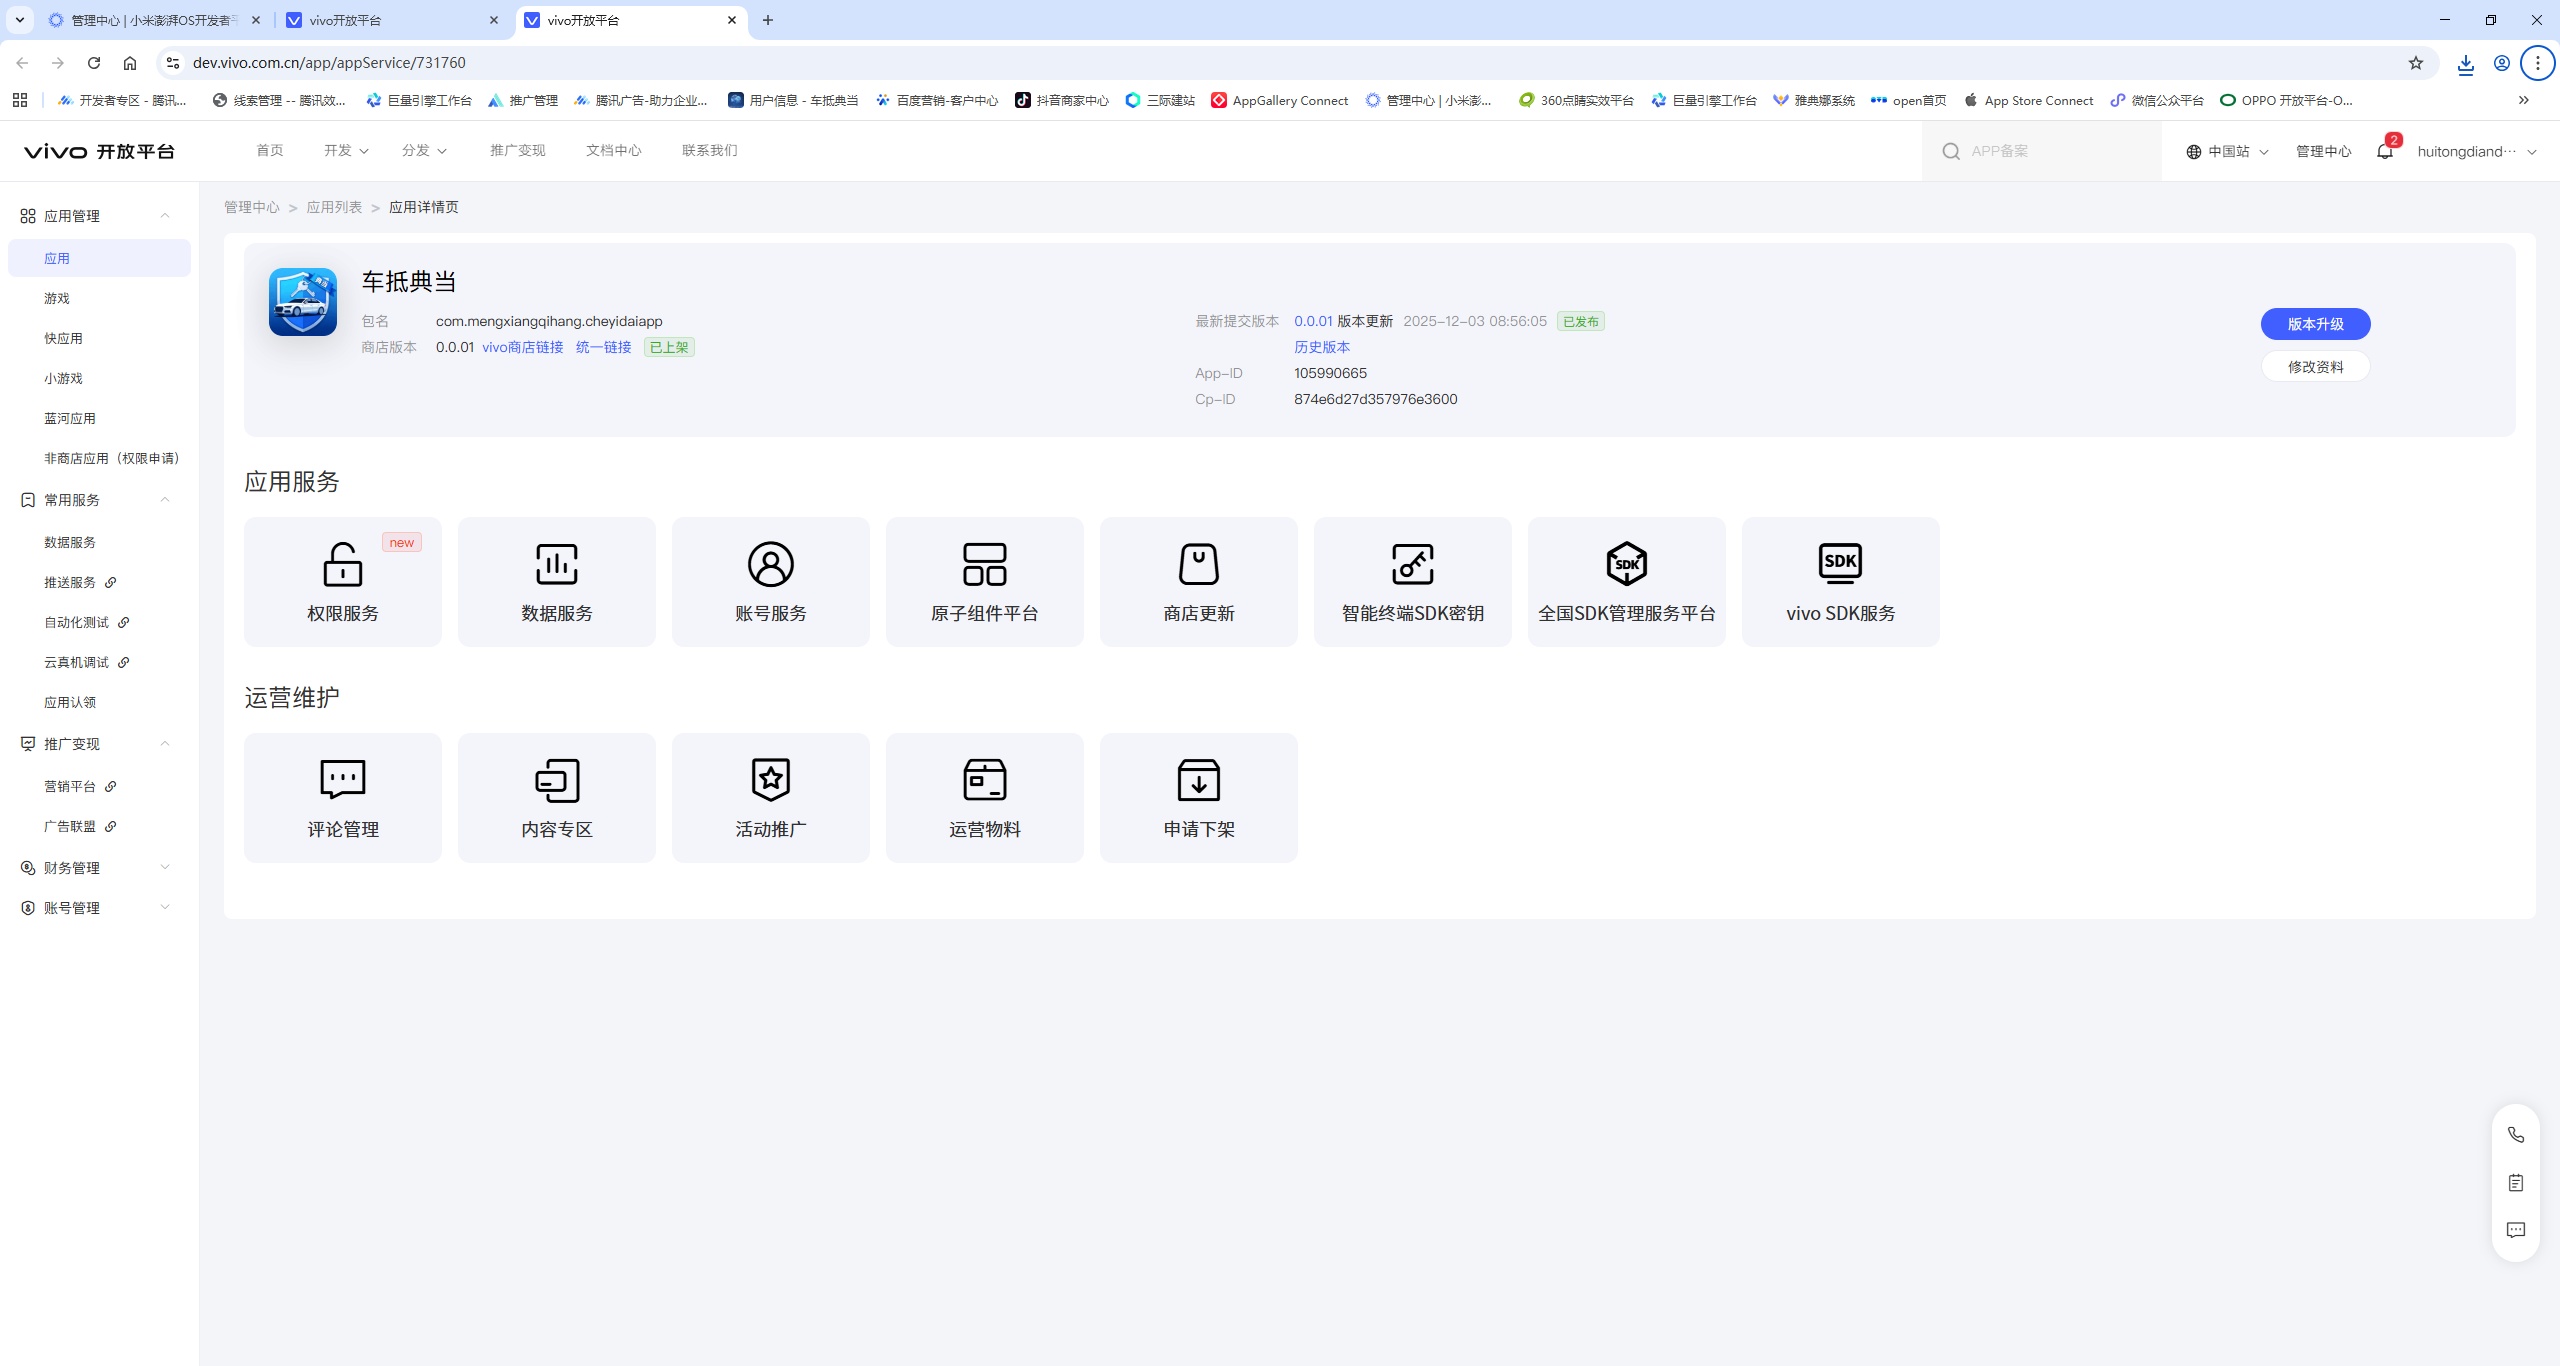The height and width of the screenshot is (1366, 2560).
Task: Click the floating phone contact icon
Action: 2515,1133
